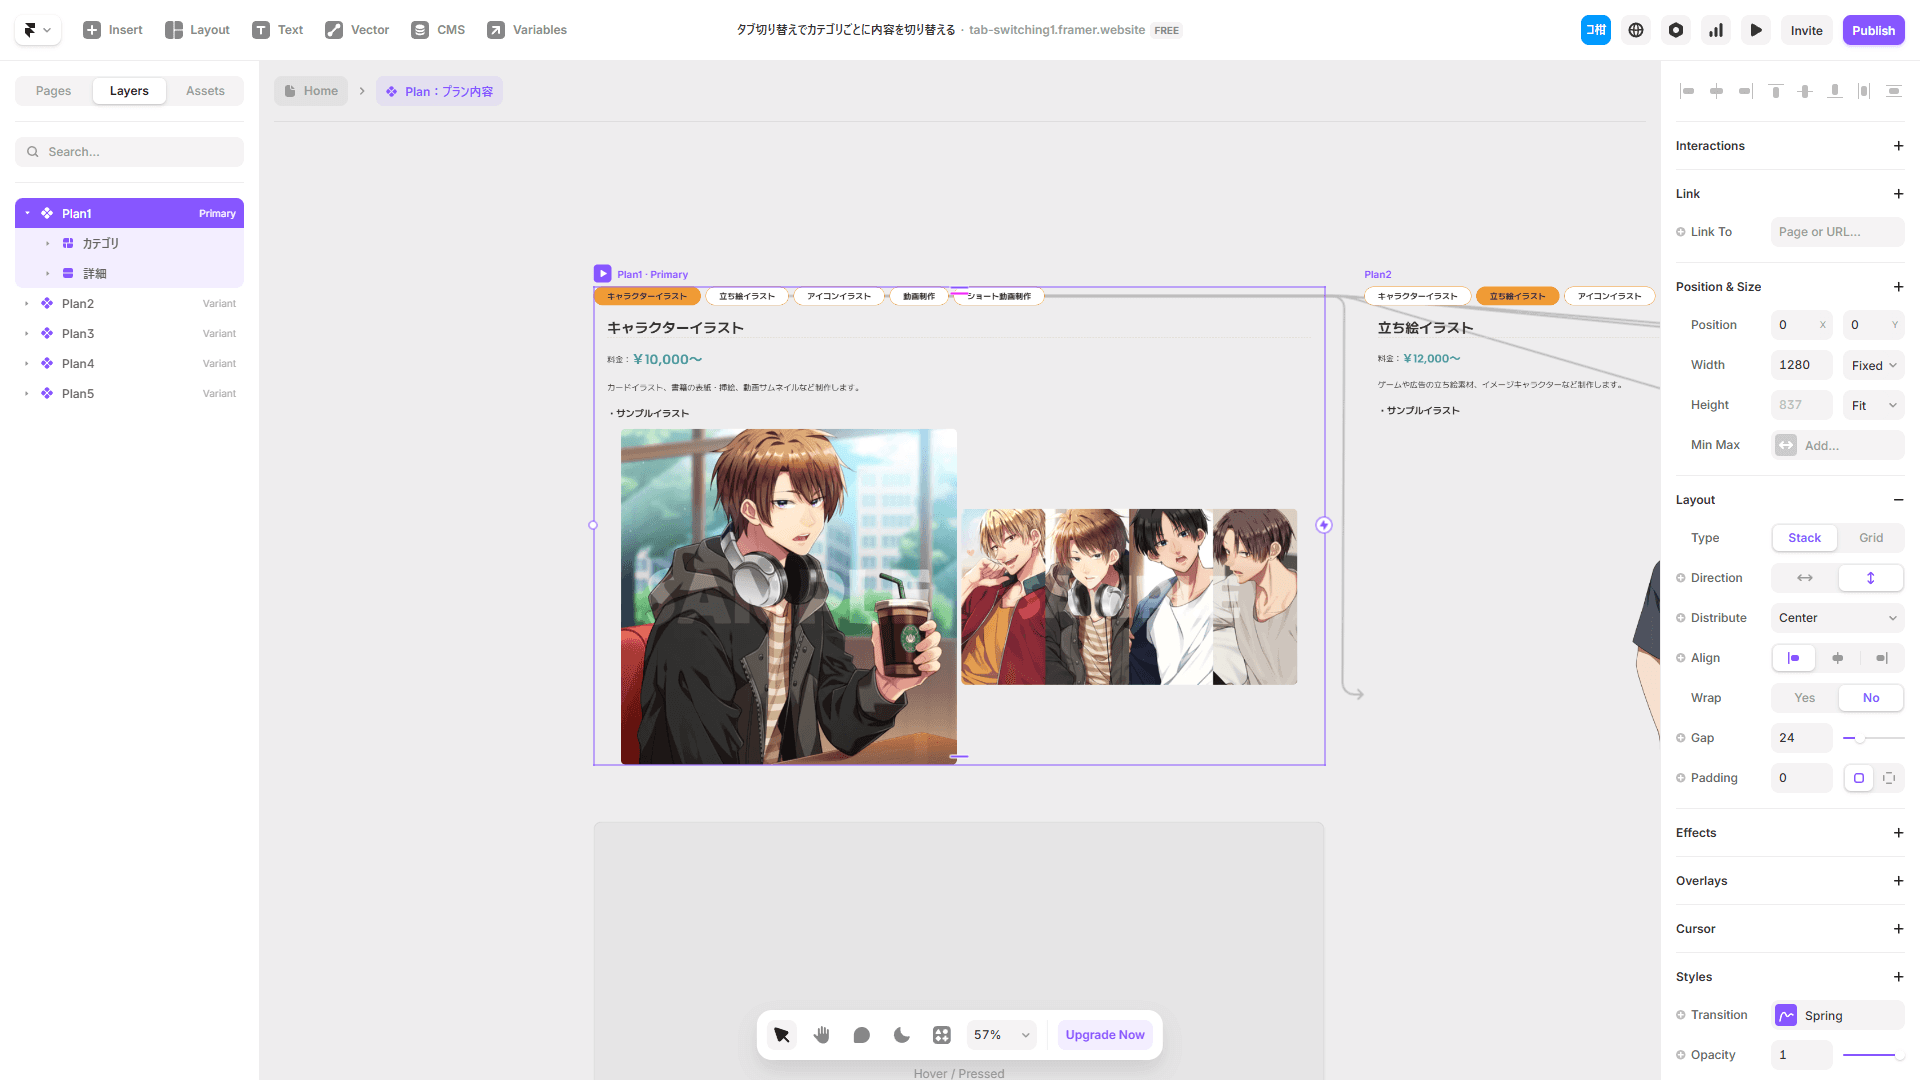This screenshot has height=1080, width=1920.
Task: Click the preview play button
Action: click(x=1756, y=30)
